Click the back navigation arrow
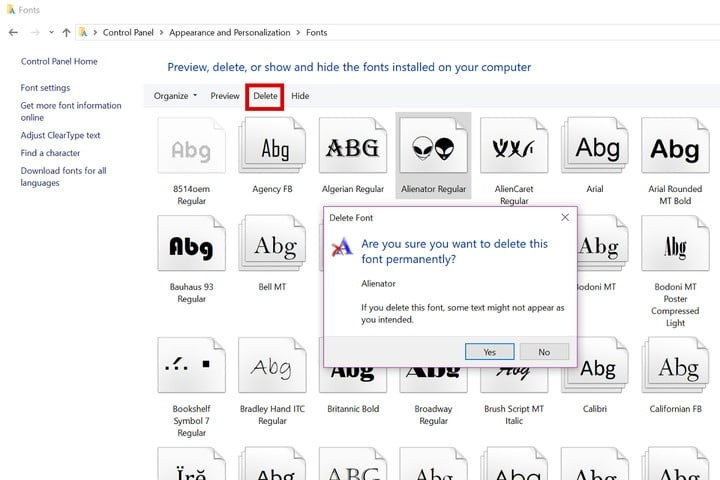Image resolution: width=720 pixels, height=480 pixels. (x=13, y=32)
